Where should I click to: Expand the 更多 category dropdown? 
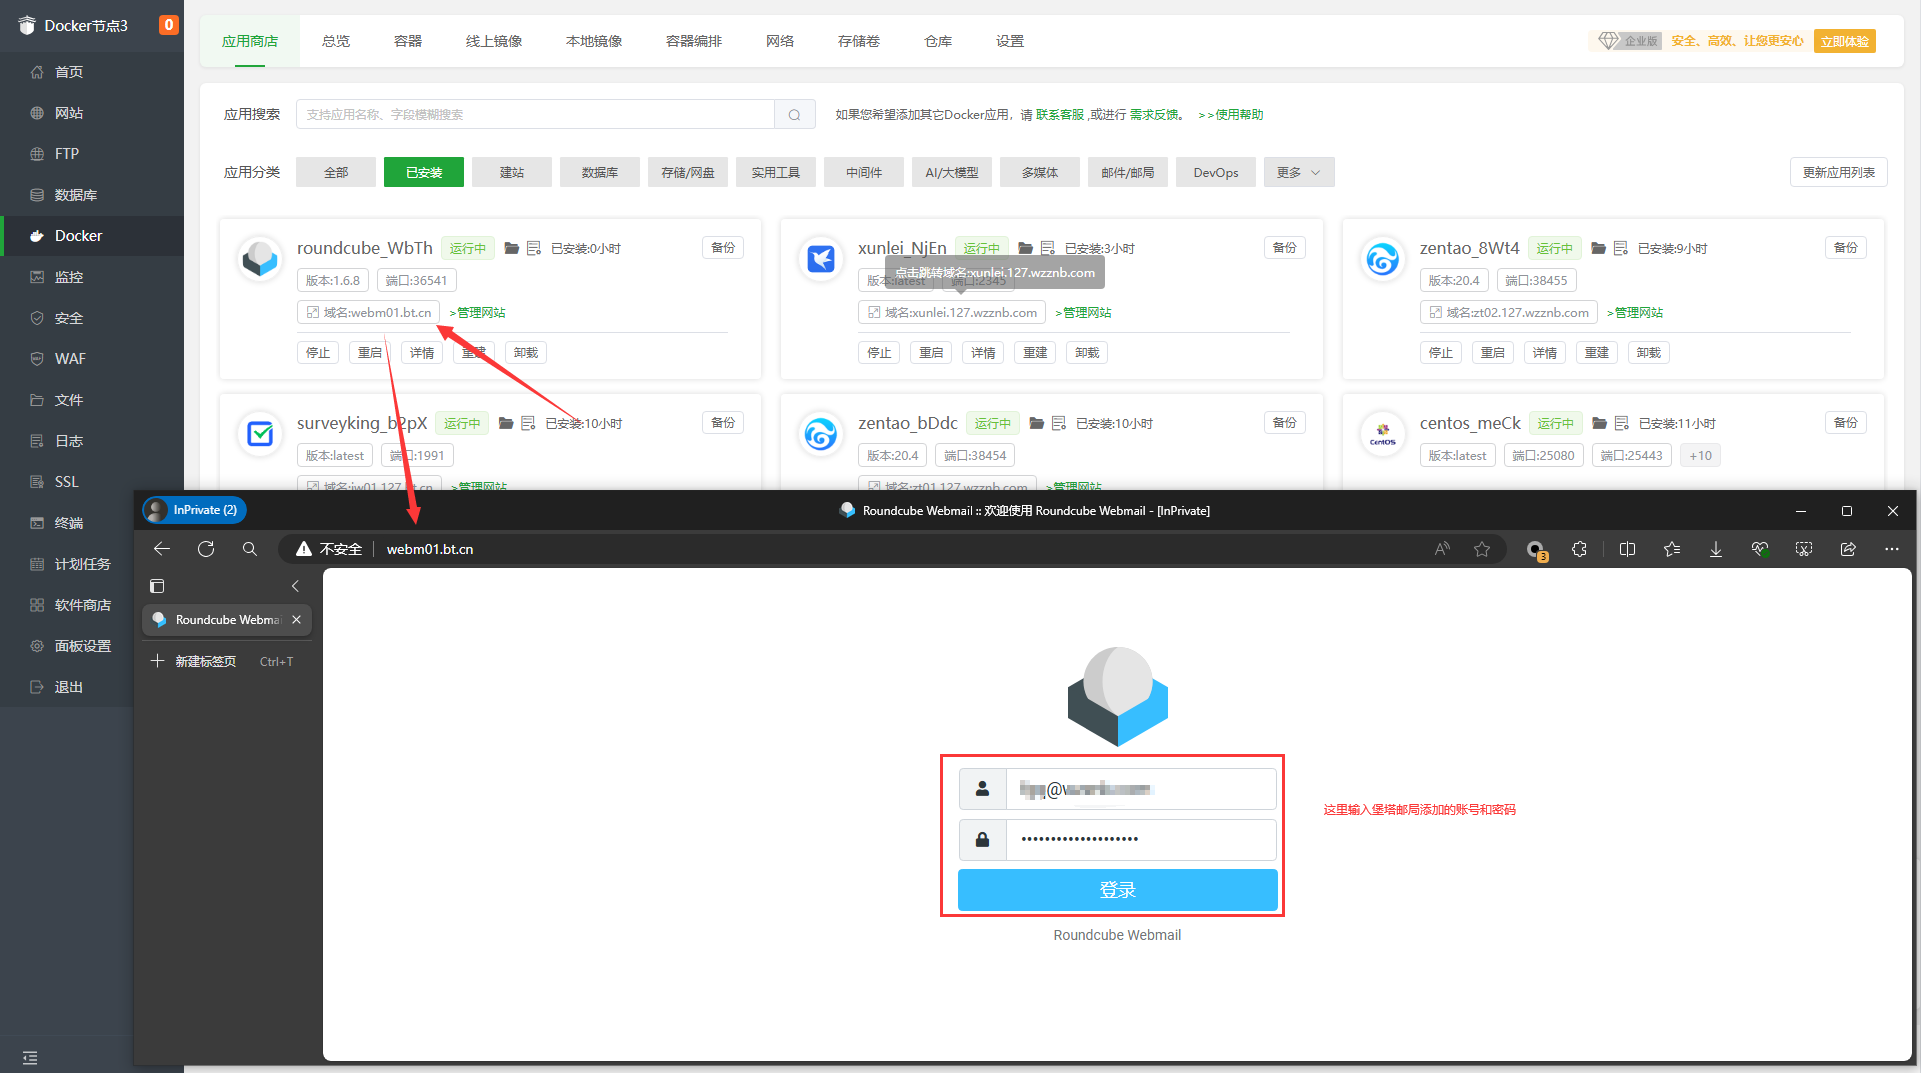1298,173
